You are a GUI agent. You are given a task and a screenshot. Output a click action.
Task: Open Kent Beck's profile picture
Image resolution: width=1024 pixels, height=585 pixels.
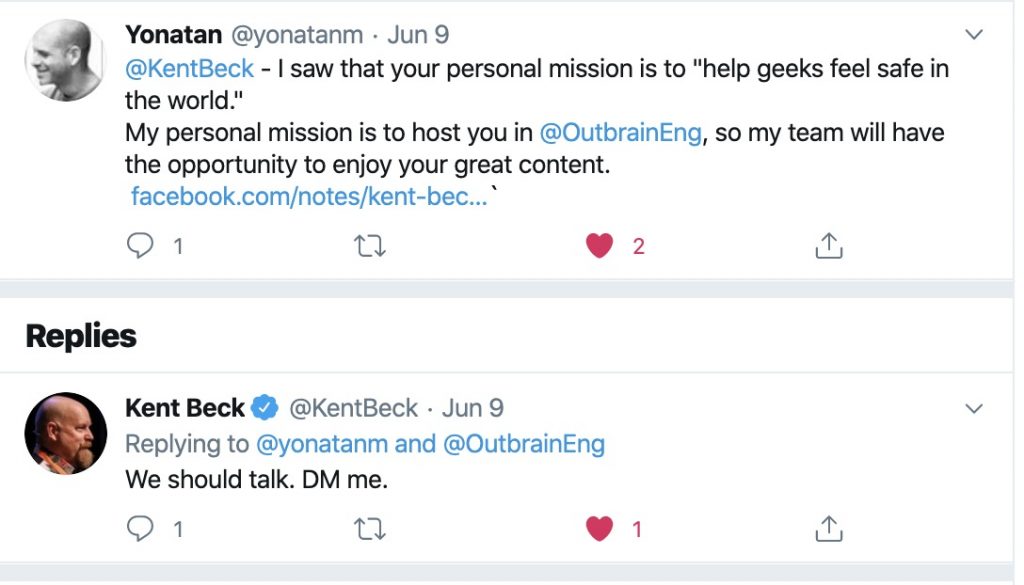pyautogui.click(x=66, y=432)
